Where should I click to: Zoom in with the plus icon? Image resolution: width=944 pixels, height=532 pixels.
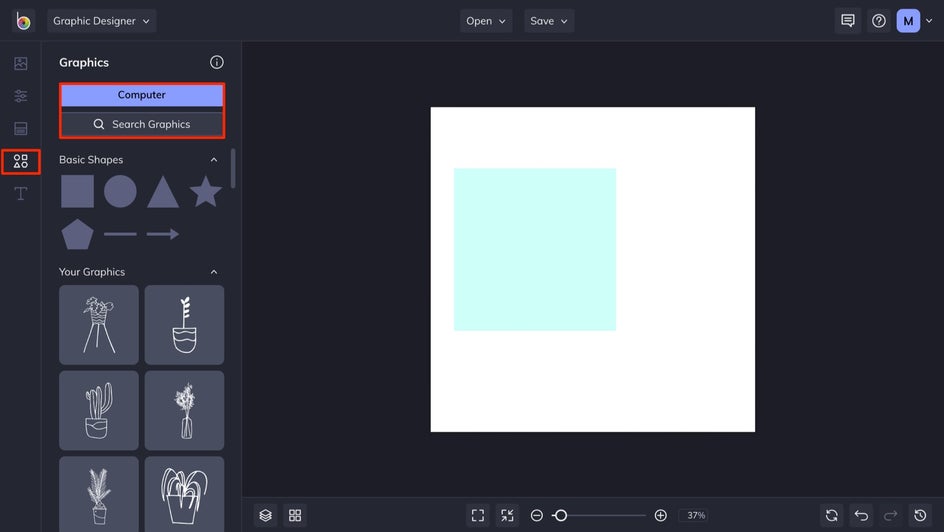(660, 515)
